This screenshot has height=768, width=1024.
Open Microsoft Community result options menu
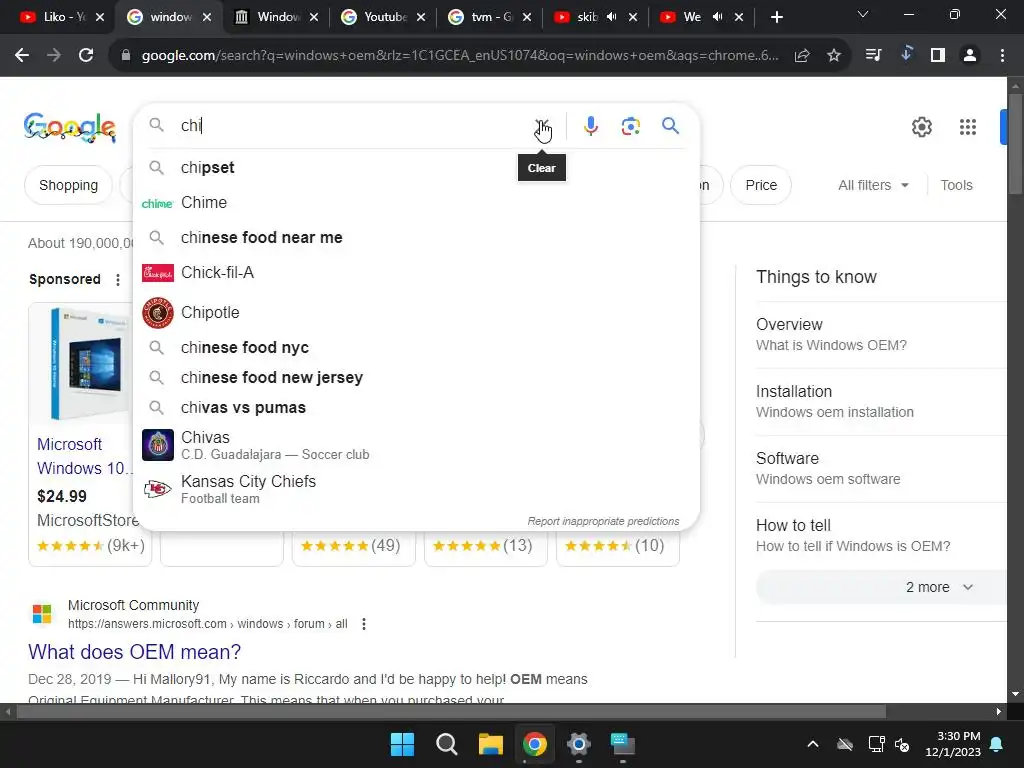(x=364, y=624)
